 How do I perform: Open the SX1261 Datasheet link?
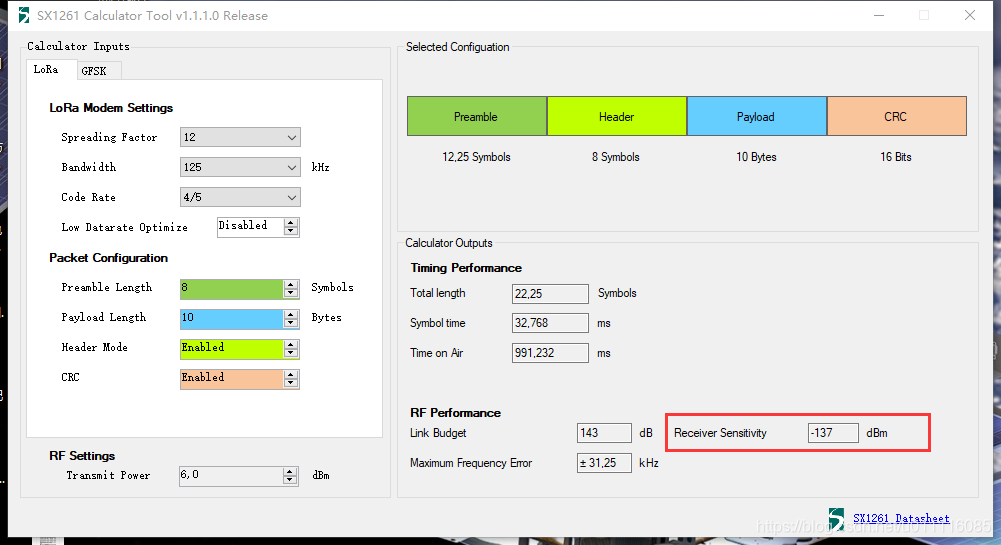click(x=901, y=518)
